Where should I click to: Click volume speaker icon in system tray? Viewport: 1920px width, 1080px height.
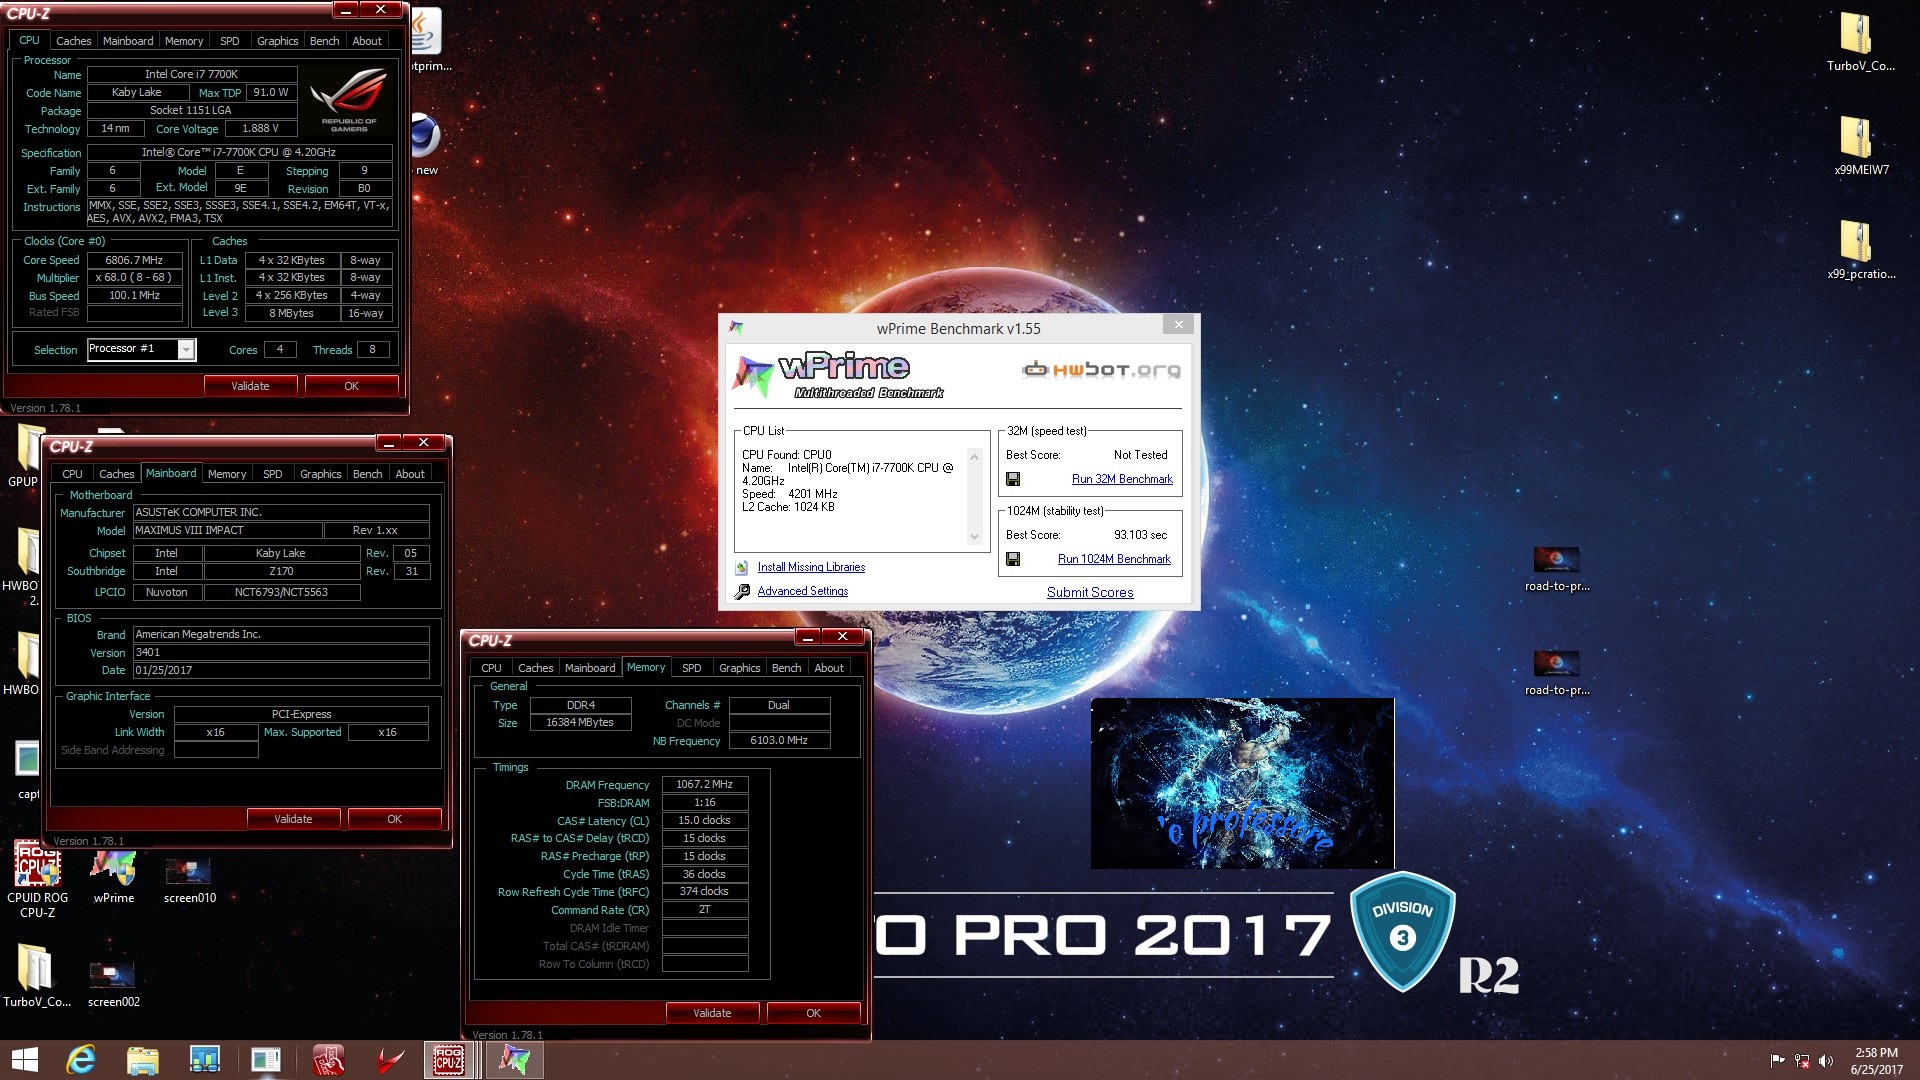[1826, 1060]
